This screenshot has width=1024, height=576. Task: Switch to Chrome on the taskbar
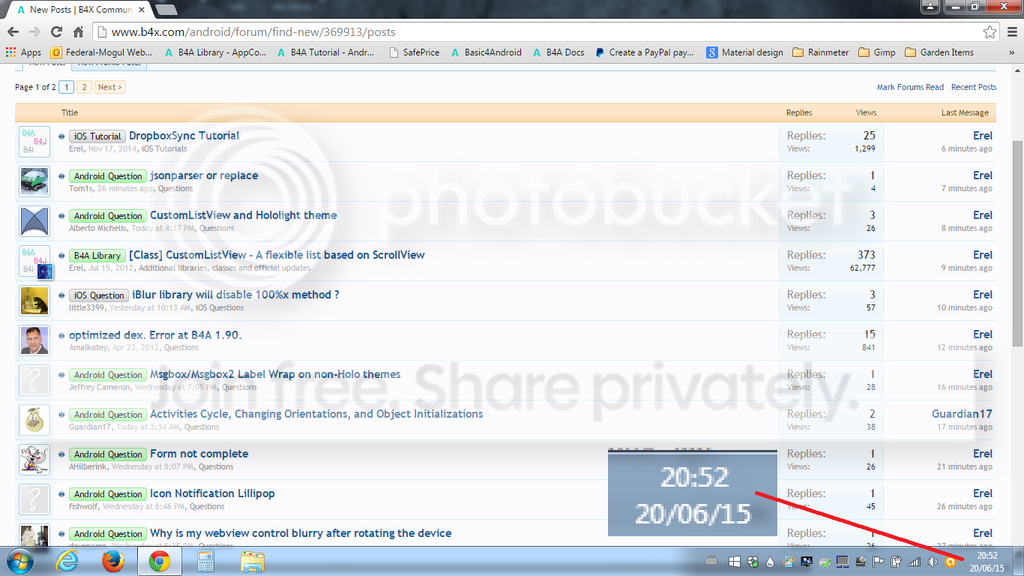159,561
